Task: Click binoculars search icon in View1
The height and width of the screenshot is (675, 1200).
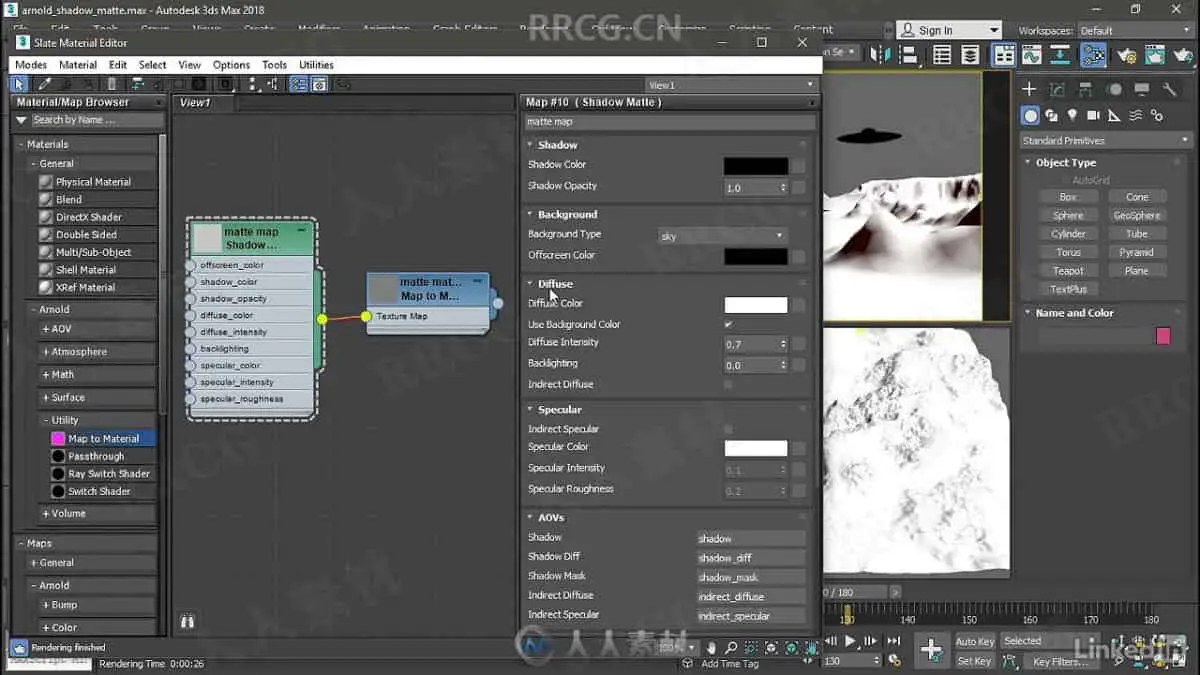Action: coord(187,621)
